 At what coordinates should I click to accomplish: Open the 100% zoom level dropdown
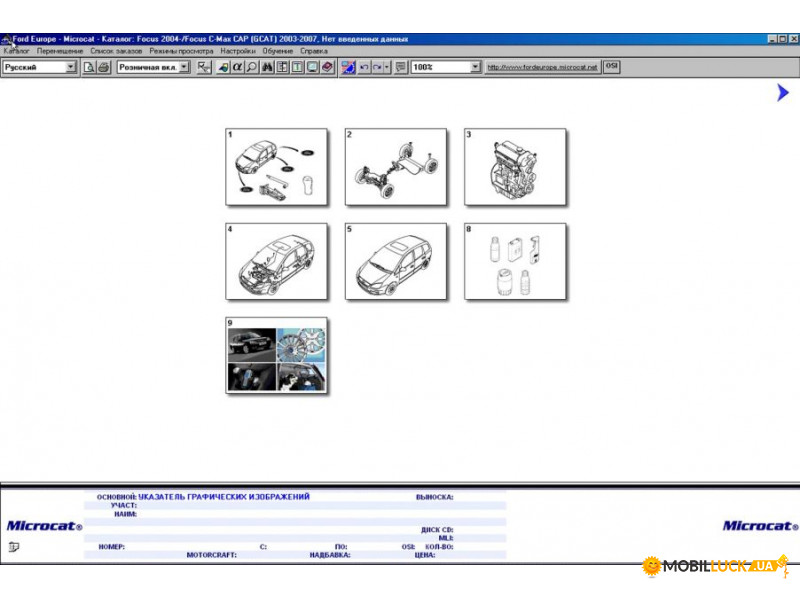point(475,67)
